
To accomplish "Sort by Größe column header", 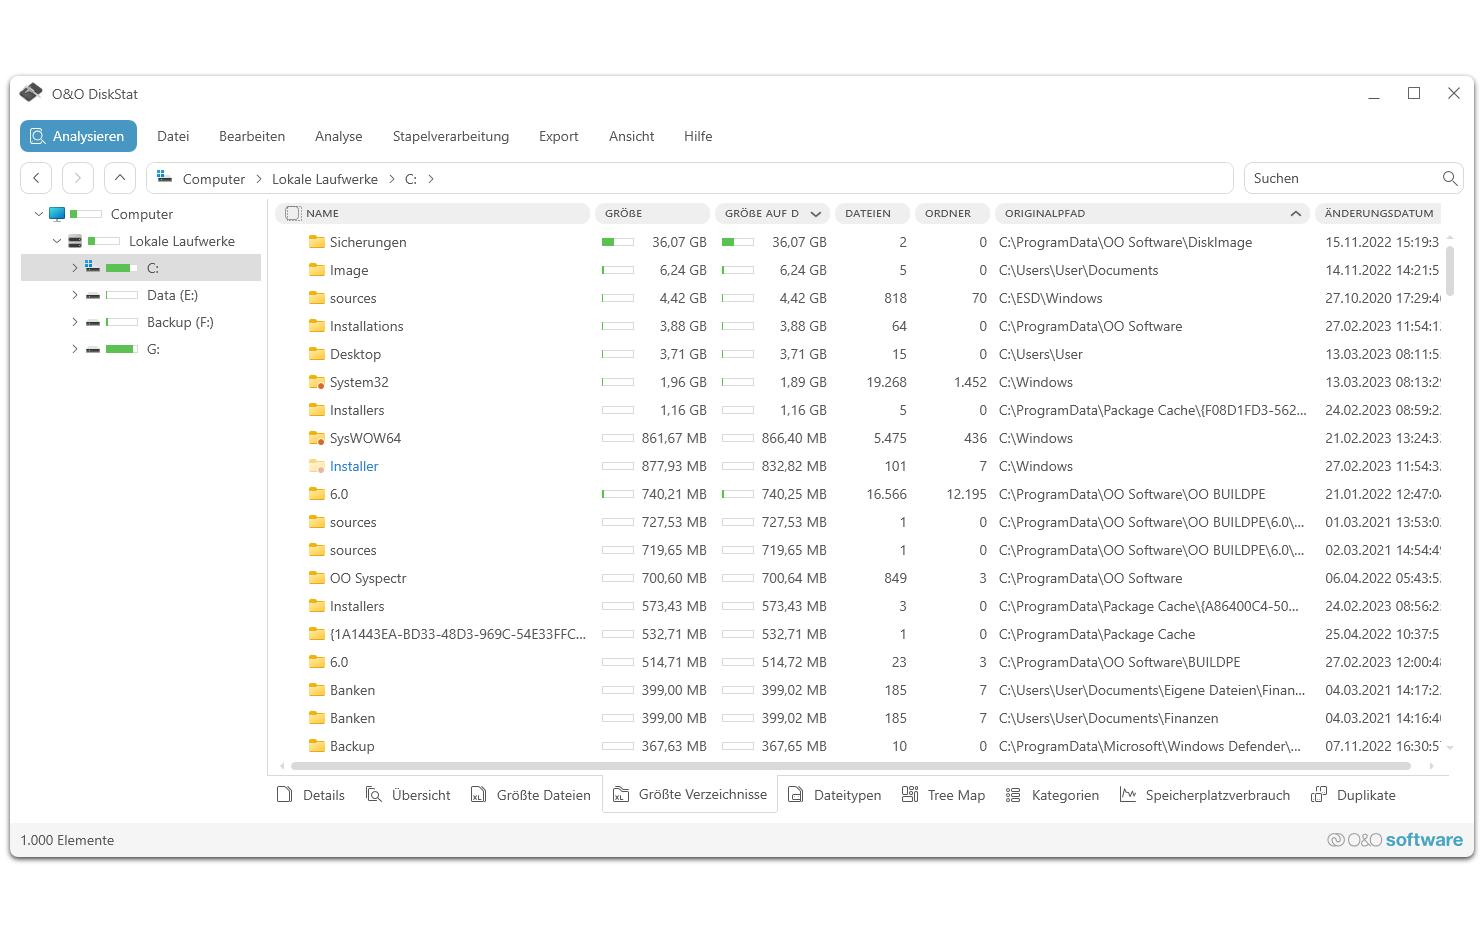I will 652,213.
